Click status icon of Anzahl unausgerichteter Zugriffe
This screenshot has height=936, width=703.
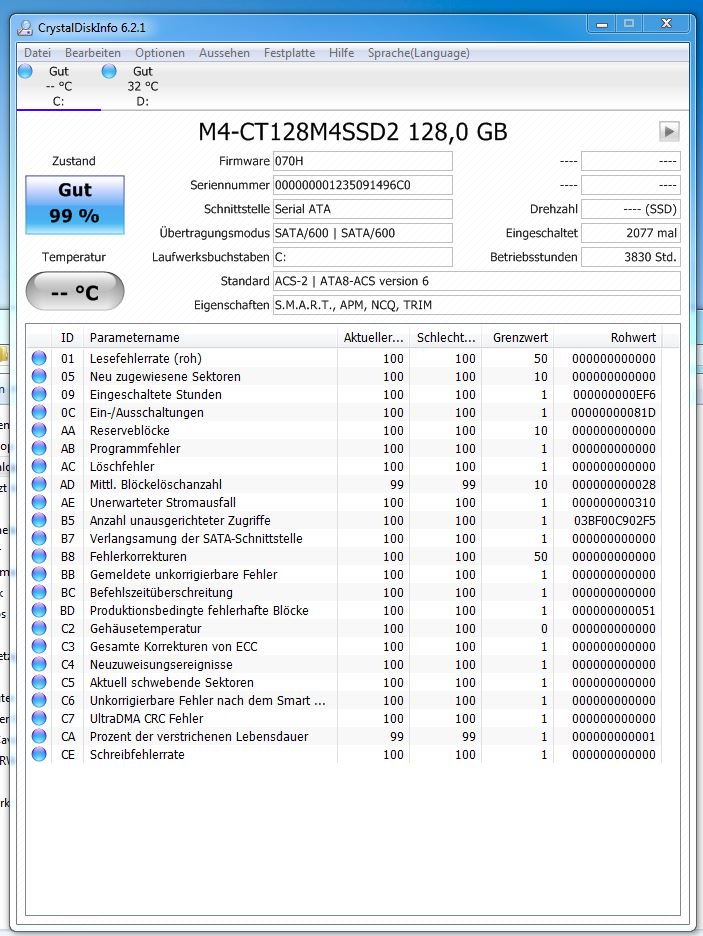(39, 520)
